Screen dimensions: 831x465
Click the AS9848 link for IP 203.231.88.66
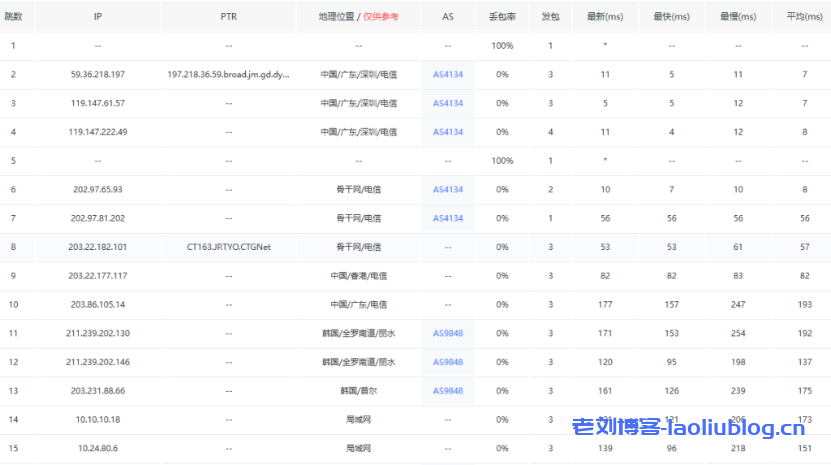click(448, 391)
